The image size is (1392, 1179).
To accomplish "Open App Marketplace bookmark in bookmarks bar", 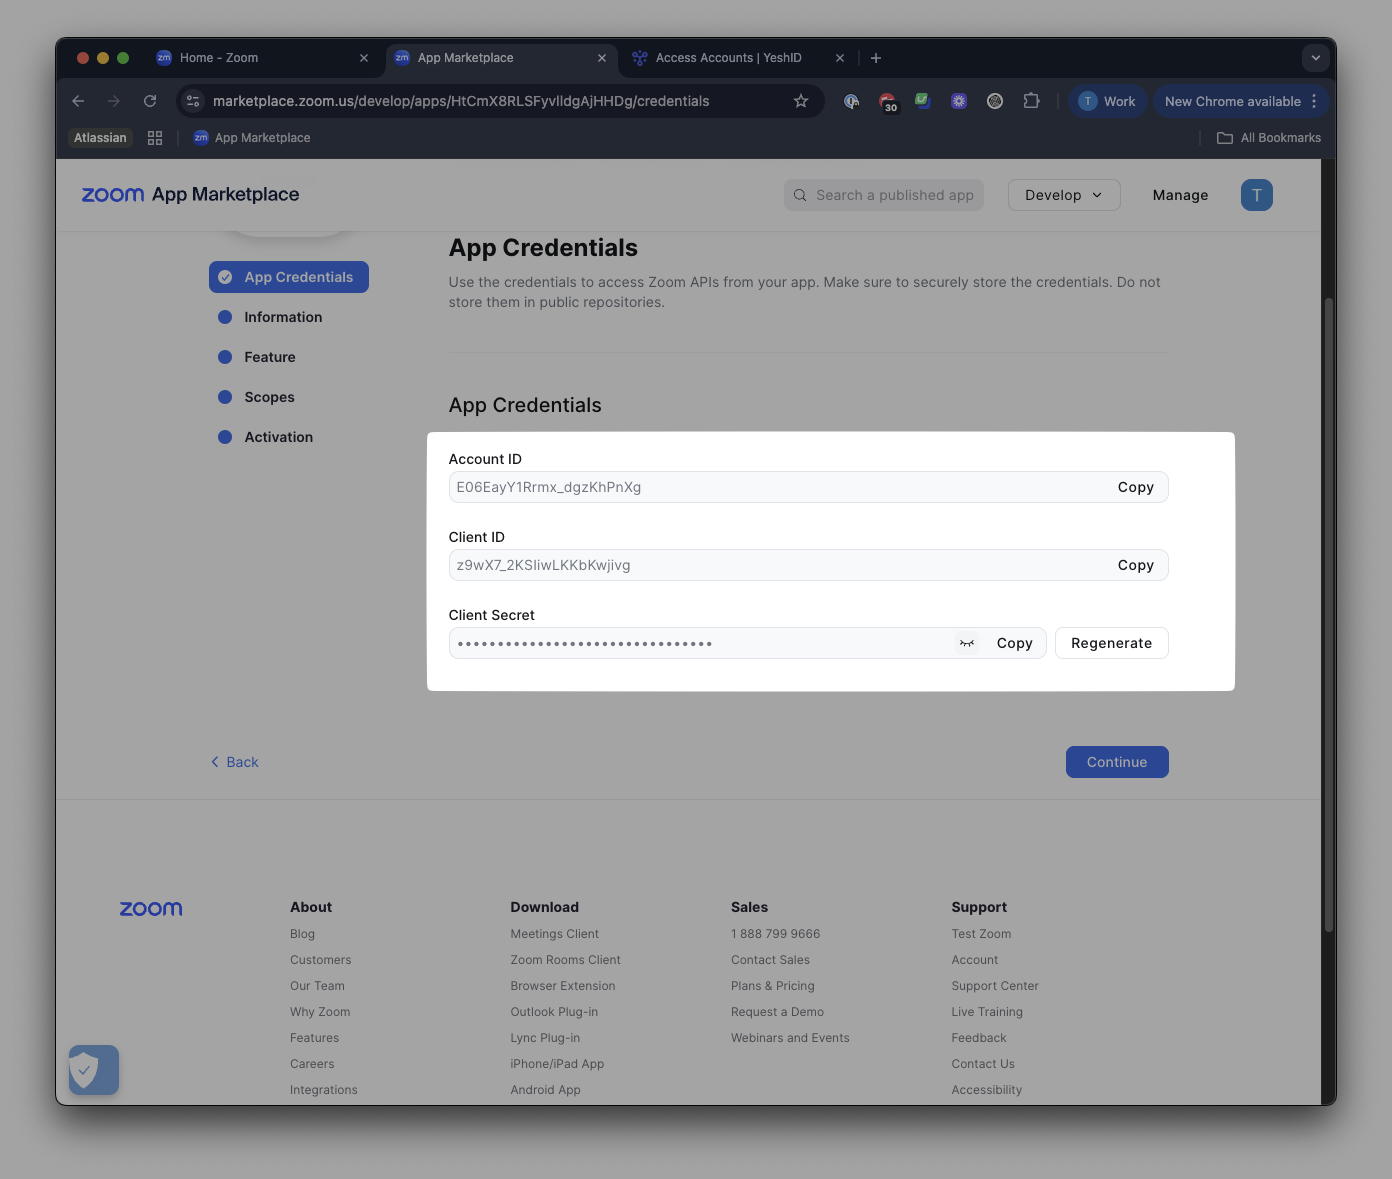I will [x=252, y=138].
